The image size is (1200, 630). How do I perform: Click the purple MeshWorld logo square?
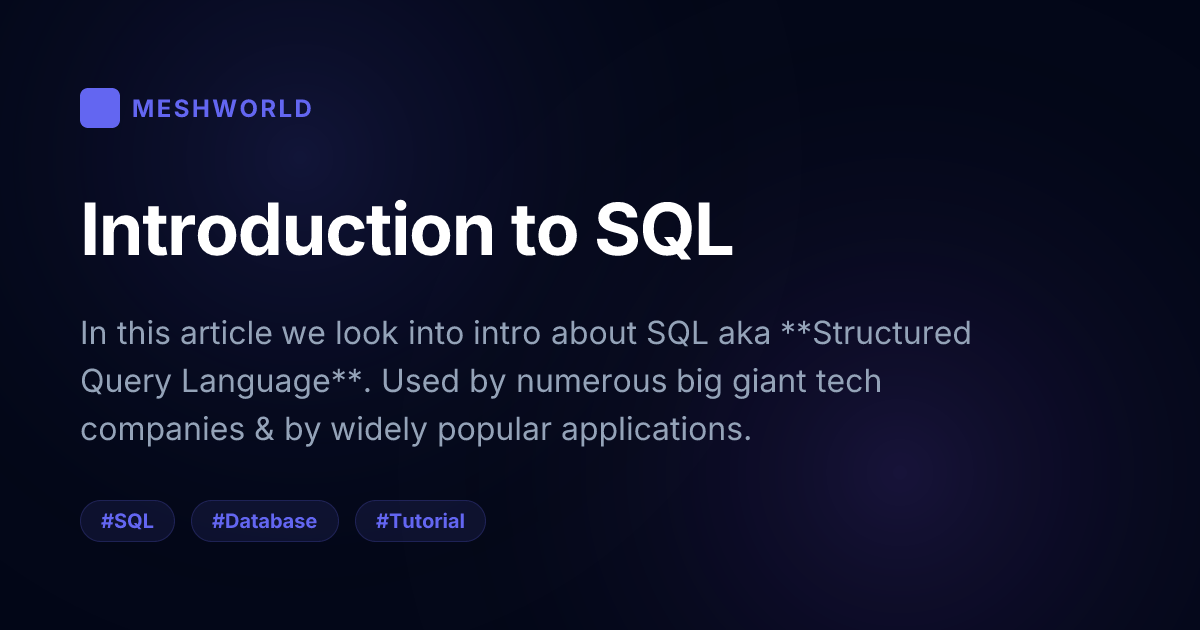100,108
